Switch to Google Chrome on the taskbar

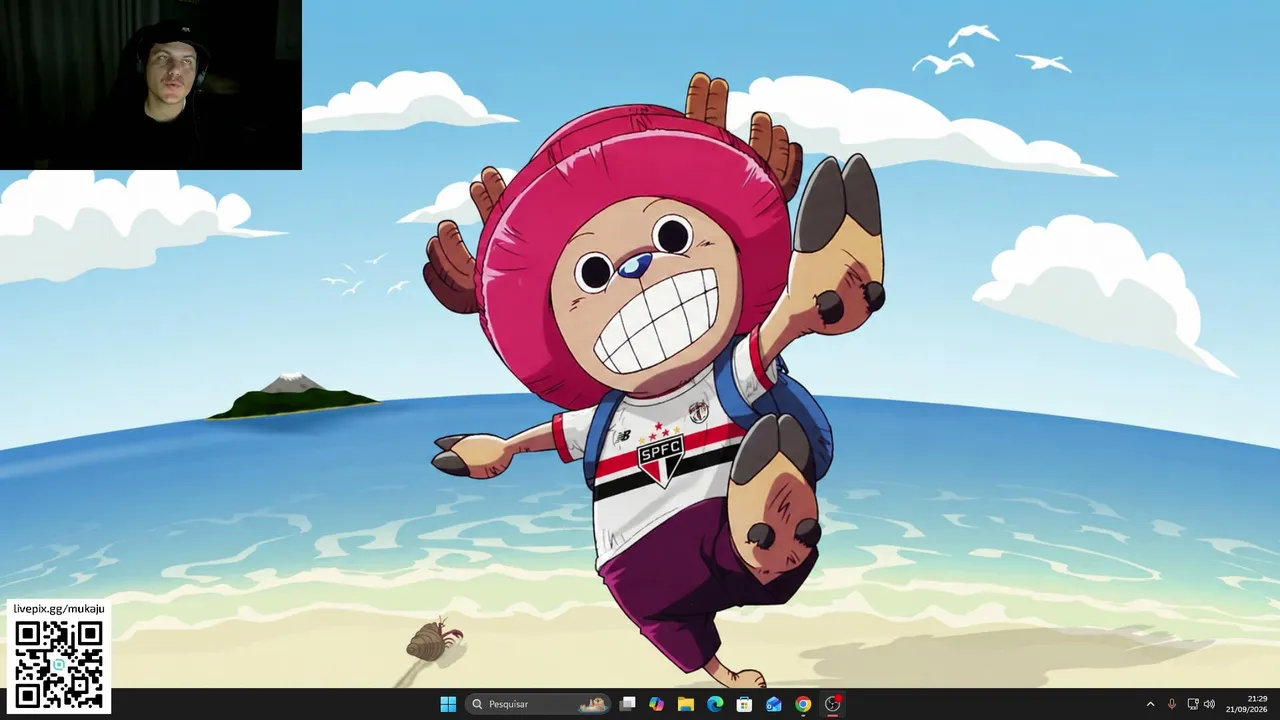point(803,704)
